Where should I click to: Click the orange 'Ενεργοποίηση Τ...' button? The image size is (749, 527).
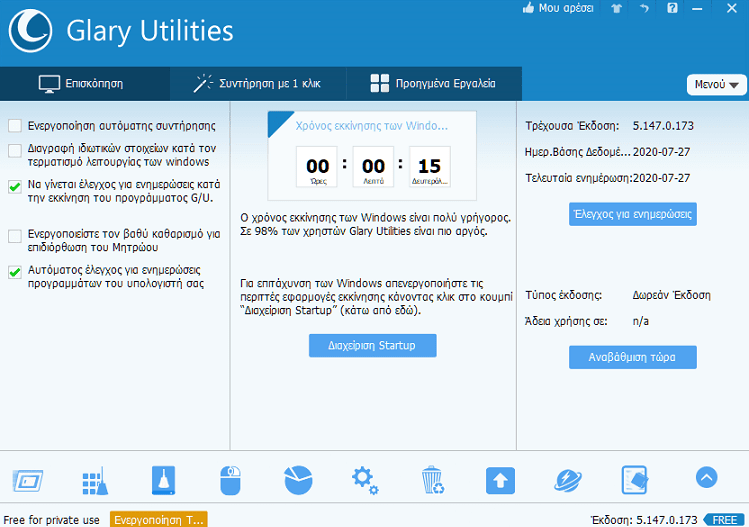(159, 520)
